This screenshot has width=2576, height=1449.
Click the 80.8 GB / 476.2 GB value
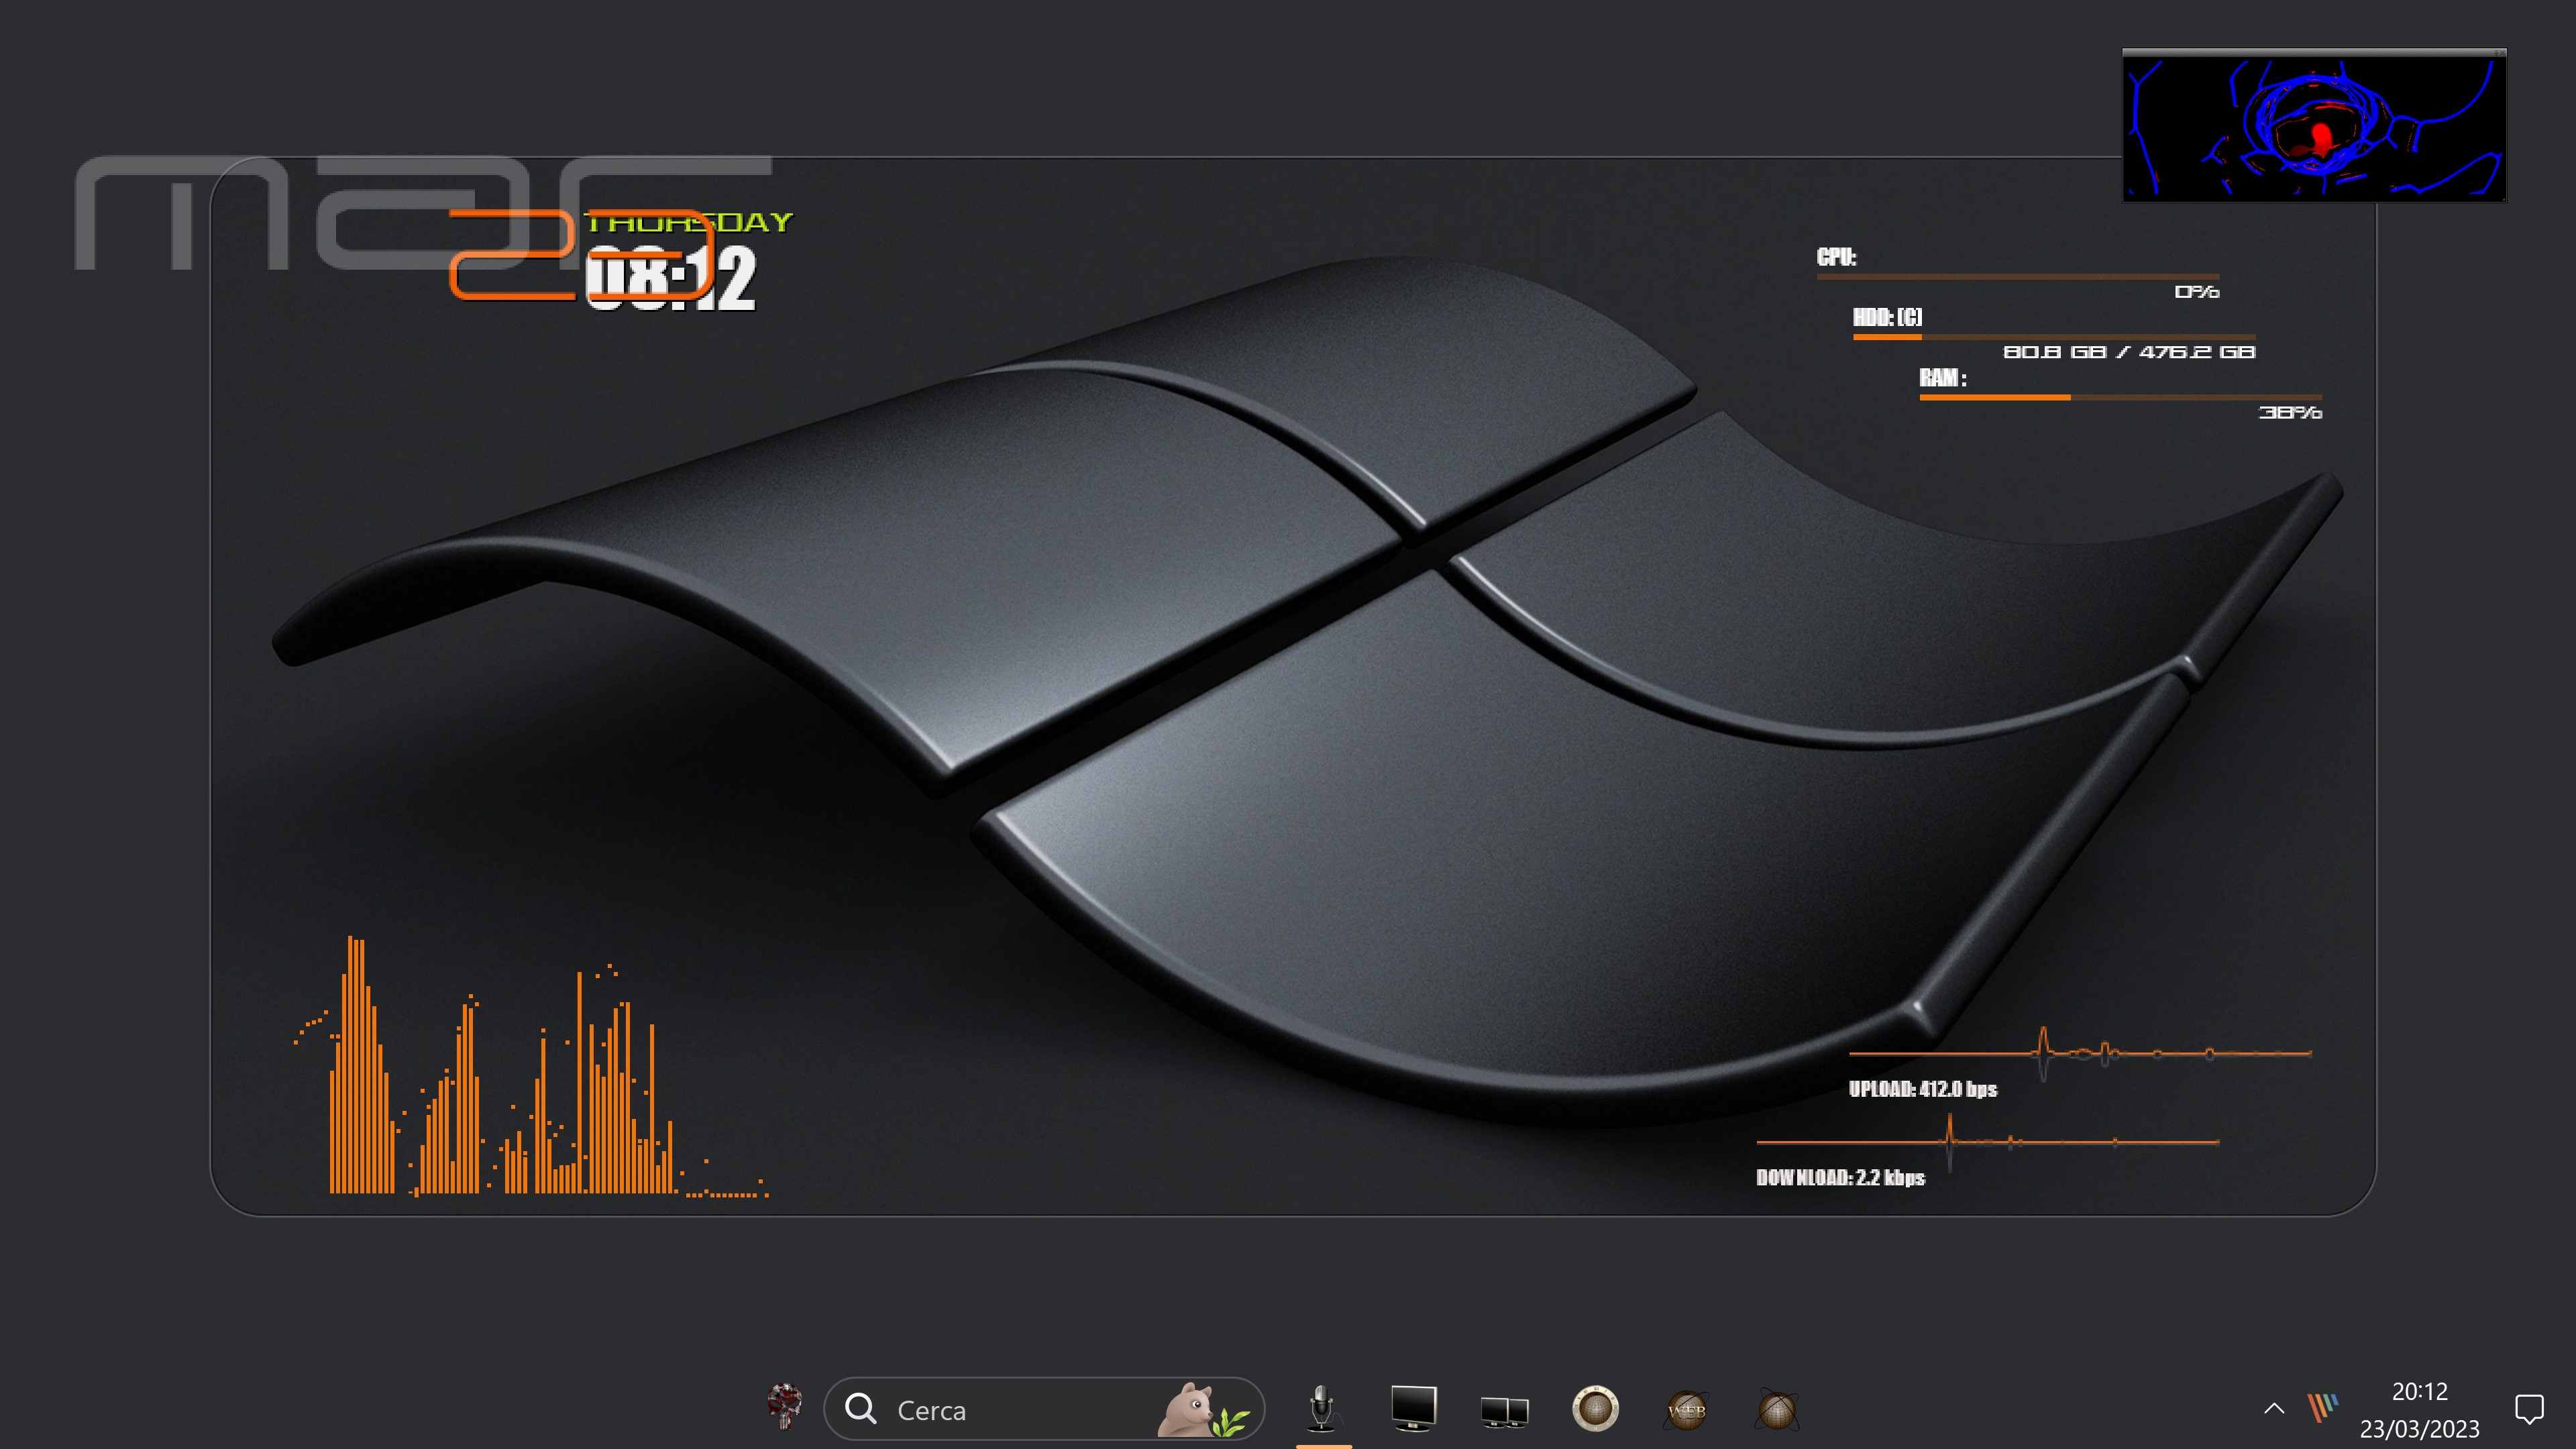click(x=2129, y=352)
